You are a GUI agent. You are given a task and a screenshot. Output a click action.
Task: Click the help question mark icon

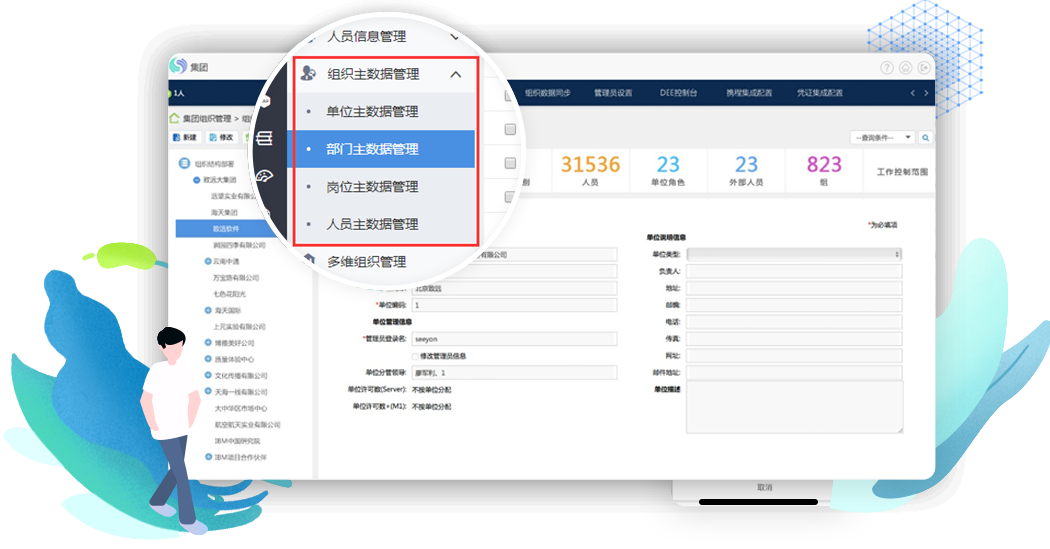pyautogui.click(x=886, y=68)
